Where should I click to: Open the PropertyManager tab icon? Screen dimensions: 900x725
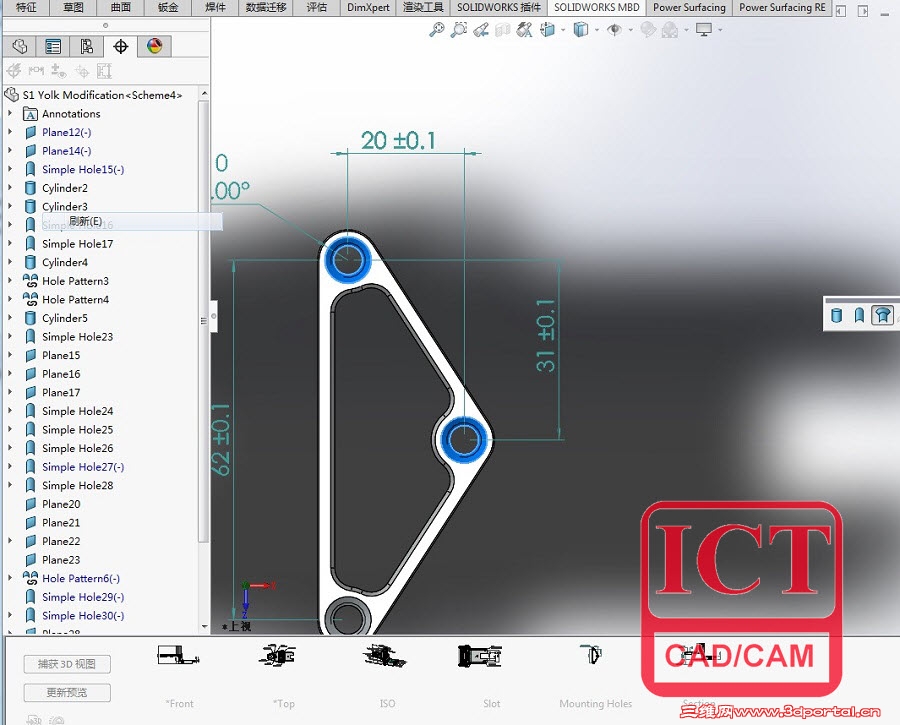point(53,46)
